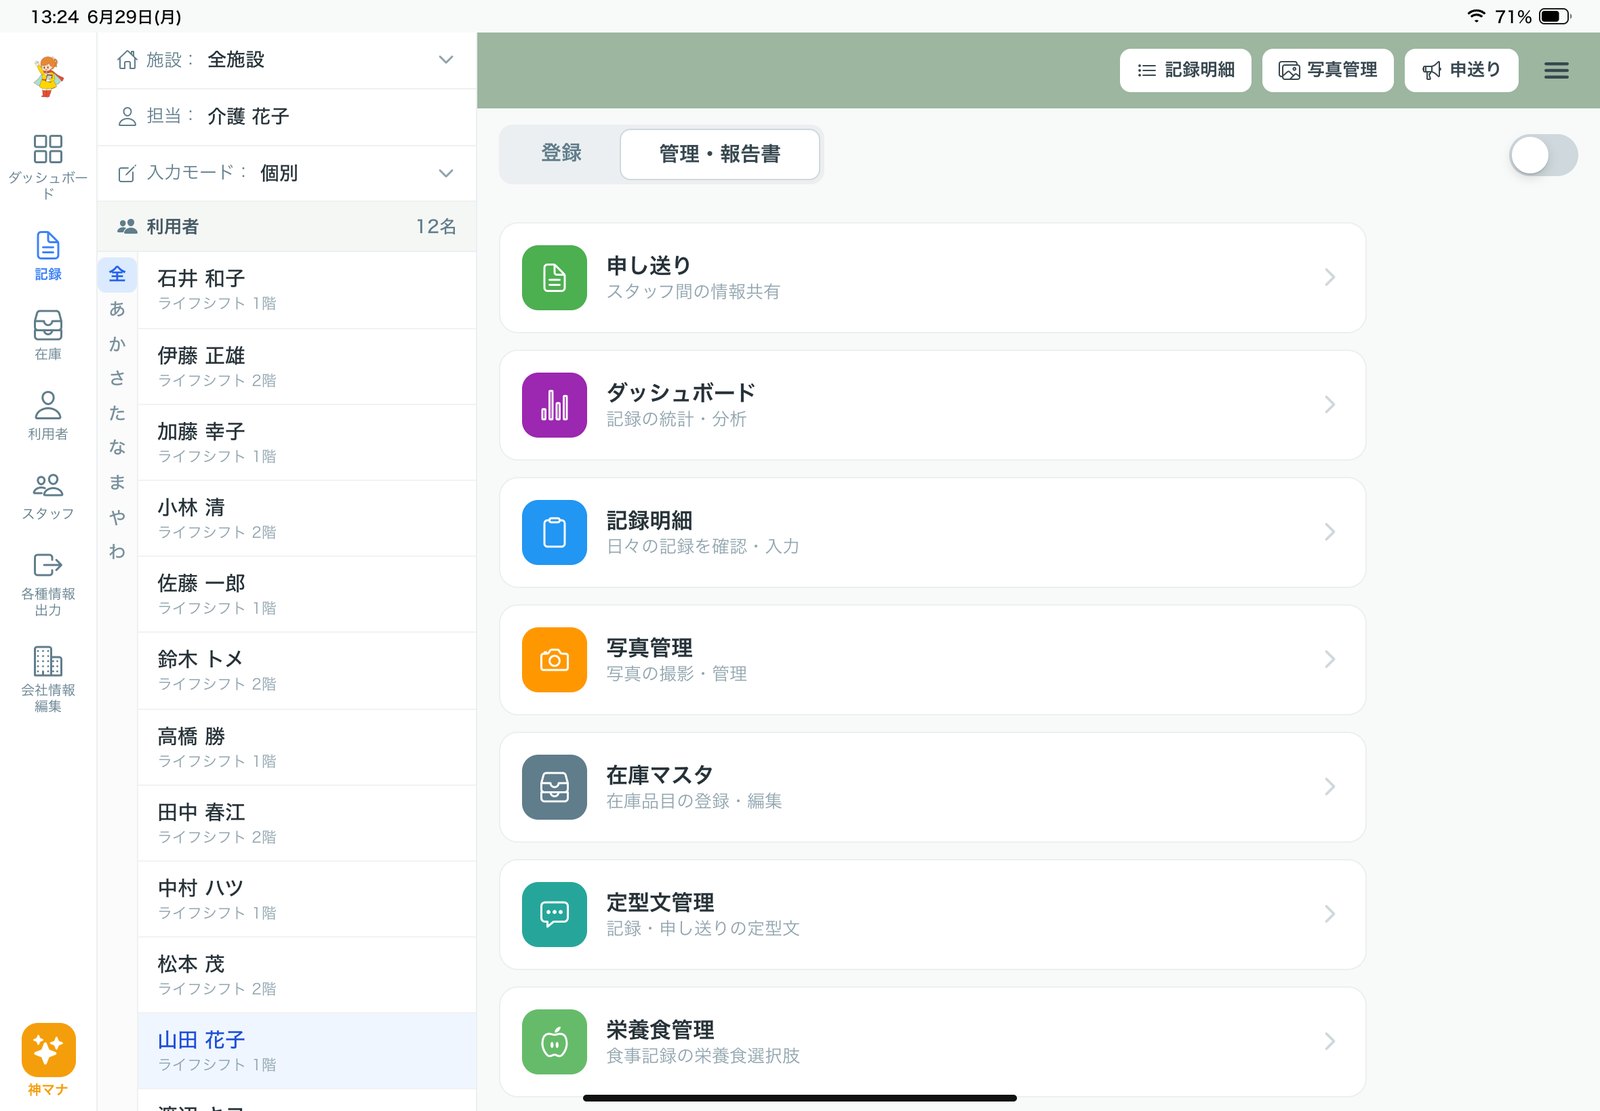Open the スタッフ sidebar section
The height and width of the screenshot is (1111, 1600).
tap(48, 495)
